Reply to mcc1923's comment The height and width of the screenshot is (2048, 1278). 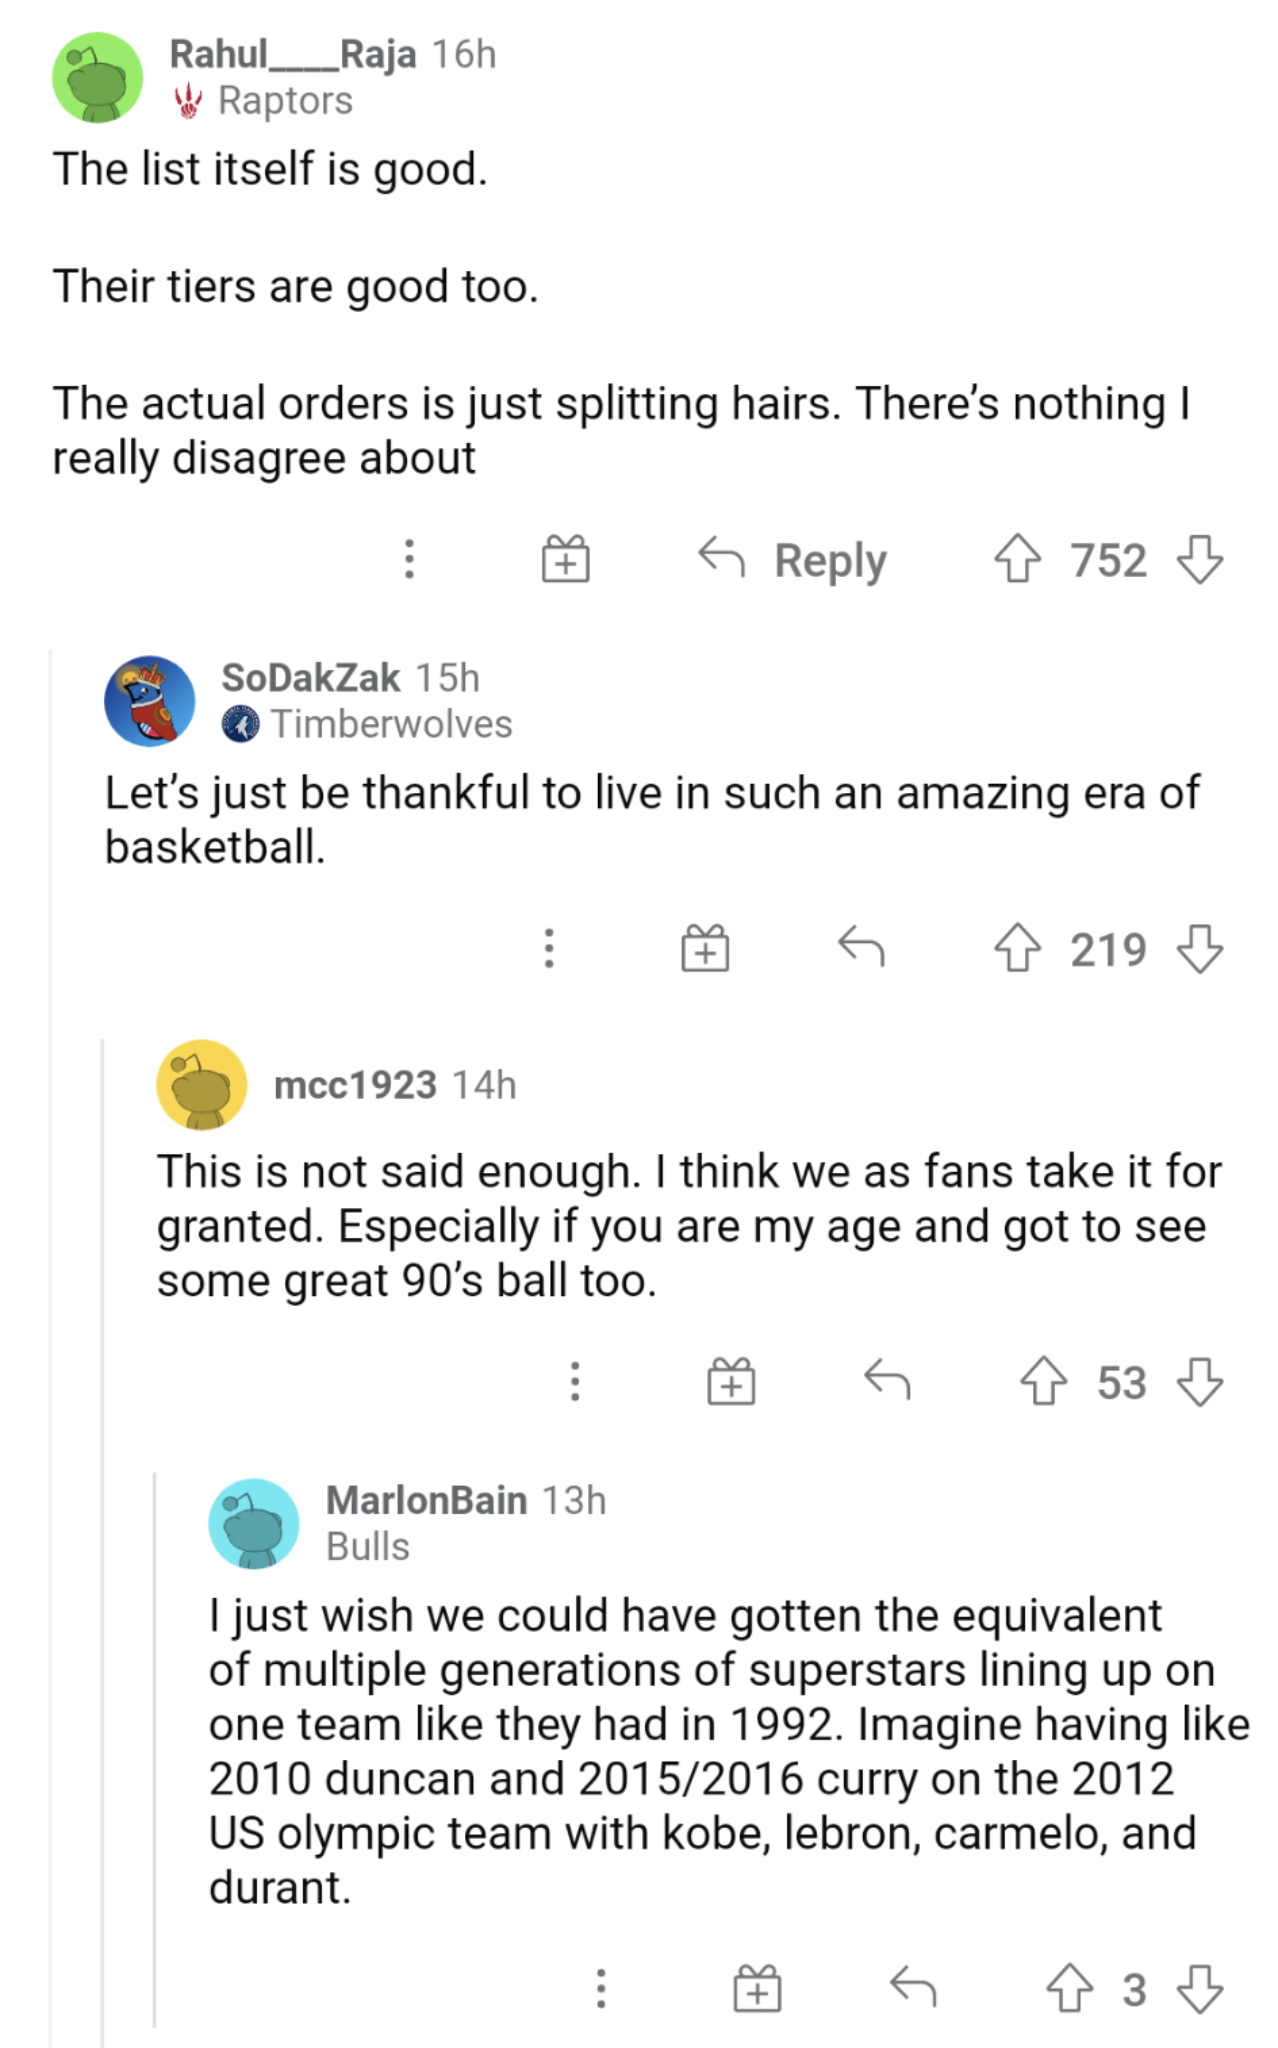click(887, 1381)
